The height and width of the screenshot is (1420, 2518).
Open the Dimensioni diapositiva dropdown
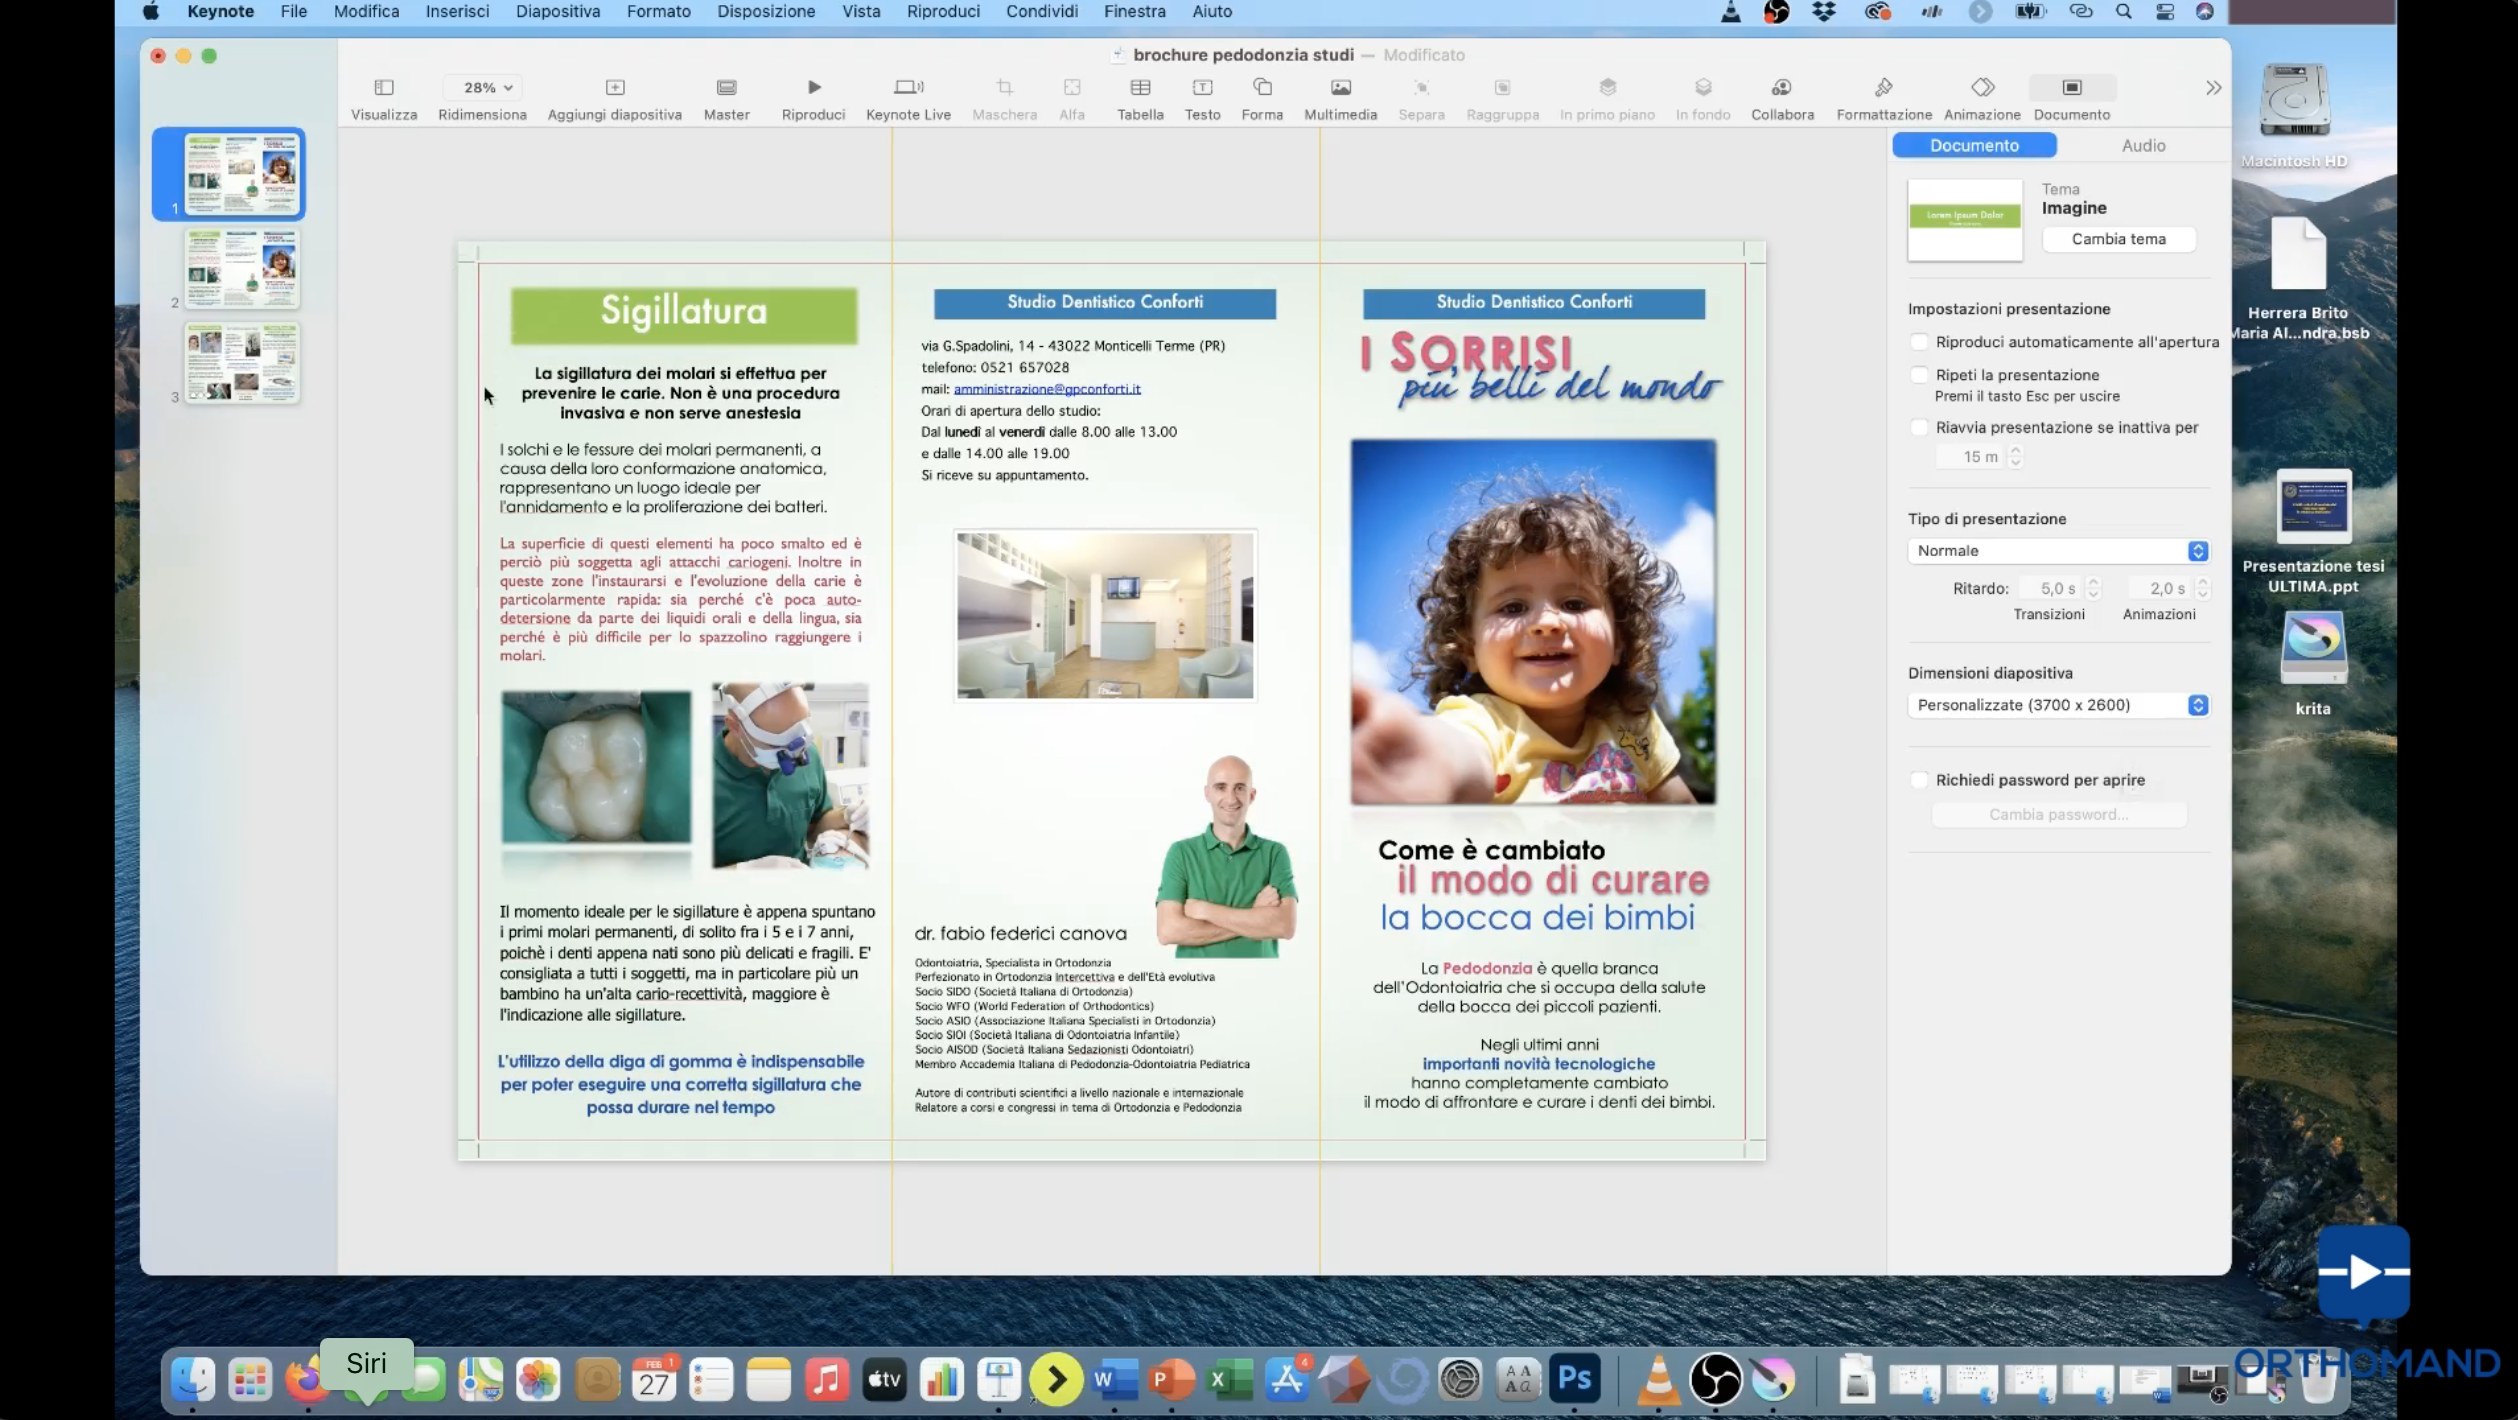2058,705
